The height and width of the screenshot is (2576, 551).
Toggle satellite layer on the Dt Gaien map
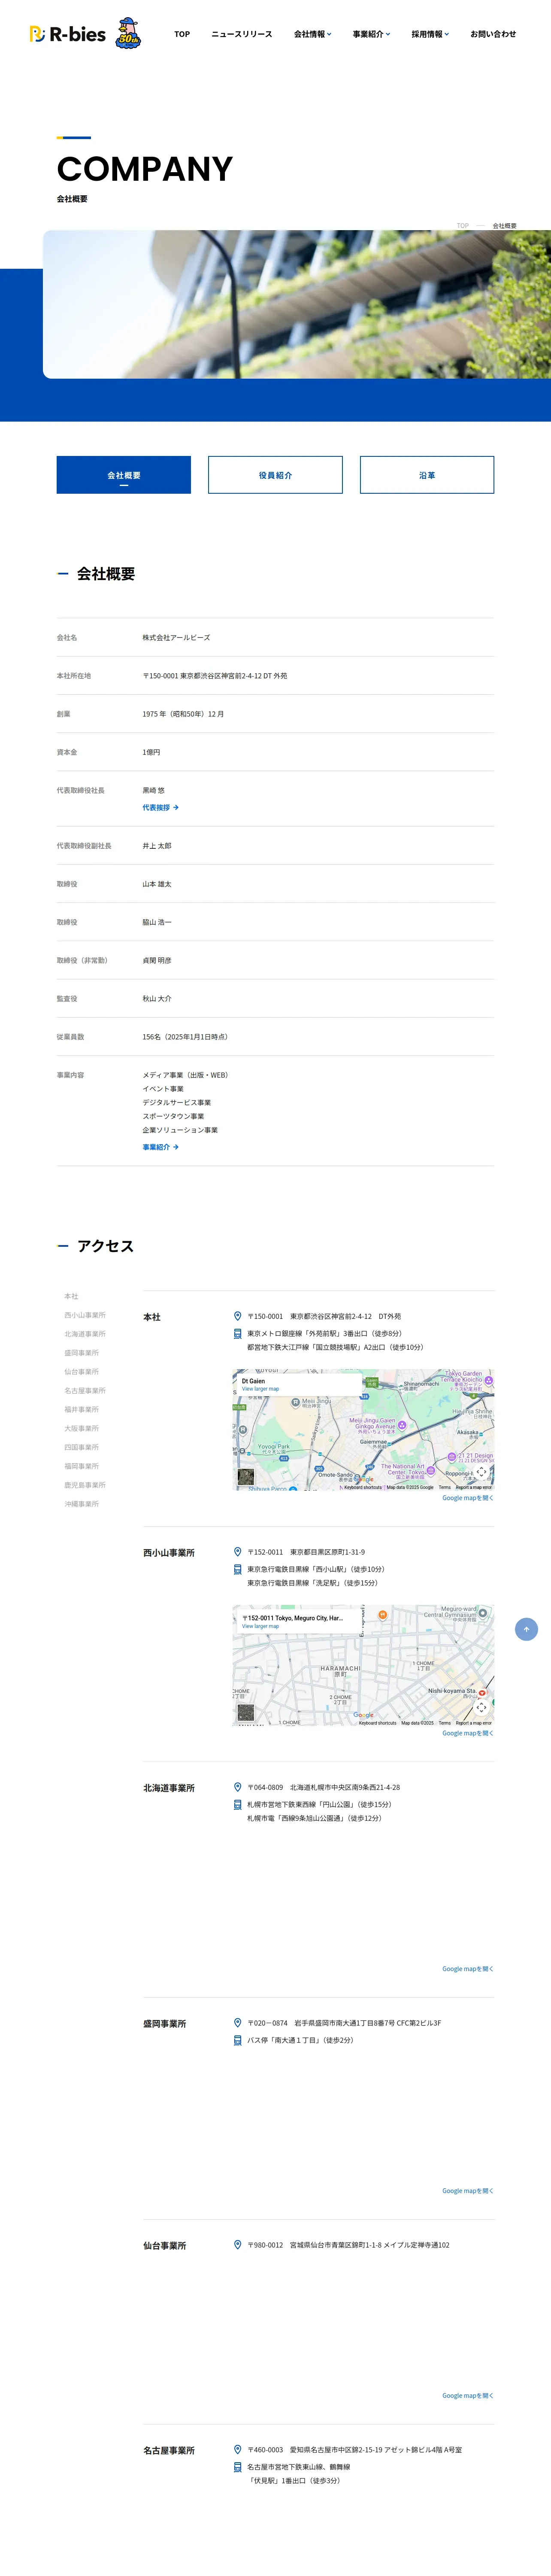tap(246, 1476)
